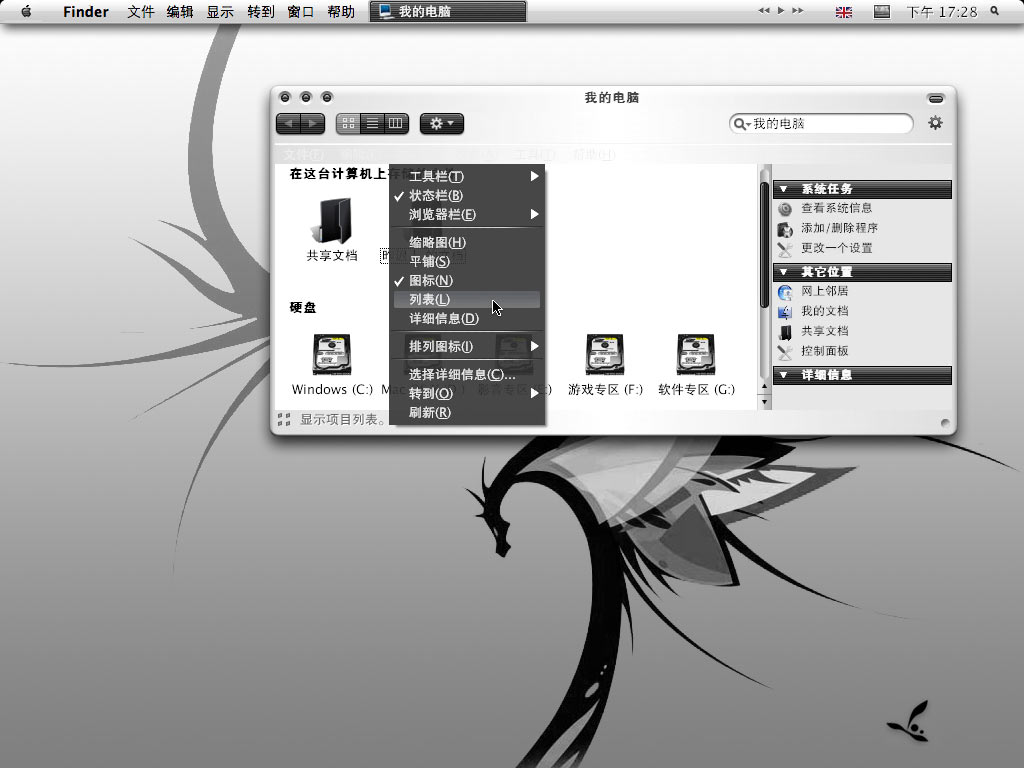1024x768 pixels.
Task: Open the 我的文档 link
Action: pos(825,311)
